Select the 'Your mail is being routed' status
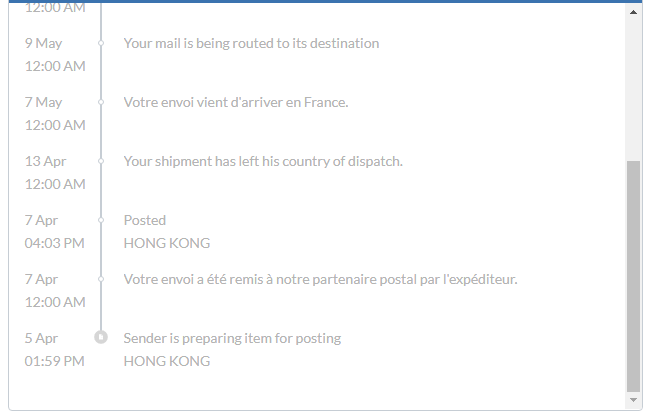The height and width of the screenshot is (417, 652). [x=251, y=44]
